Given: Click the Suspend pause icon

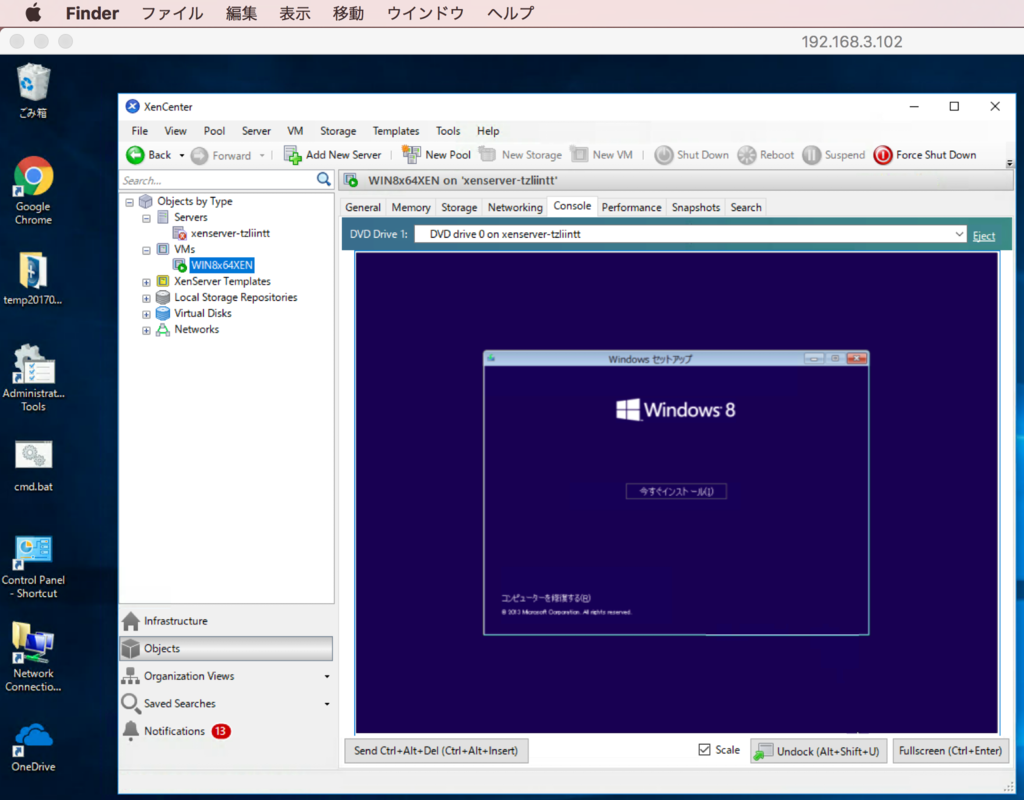Looking at the screenshot, I should click(x=811, y=155).
